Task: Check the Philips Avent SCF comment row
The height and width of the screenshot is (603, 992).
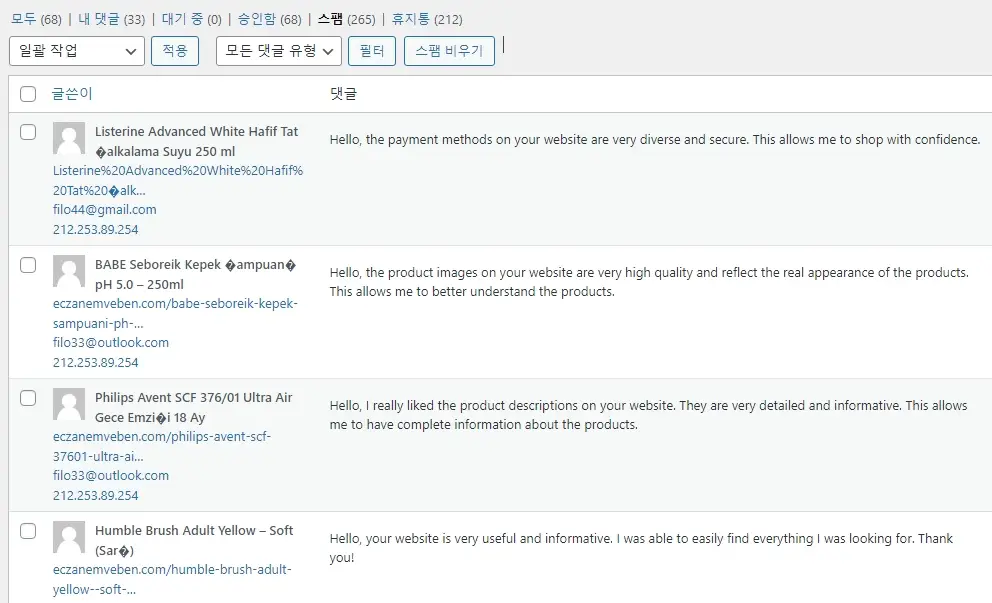Action: (28, 397)
